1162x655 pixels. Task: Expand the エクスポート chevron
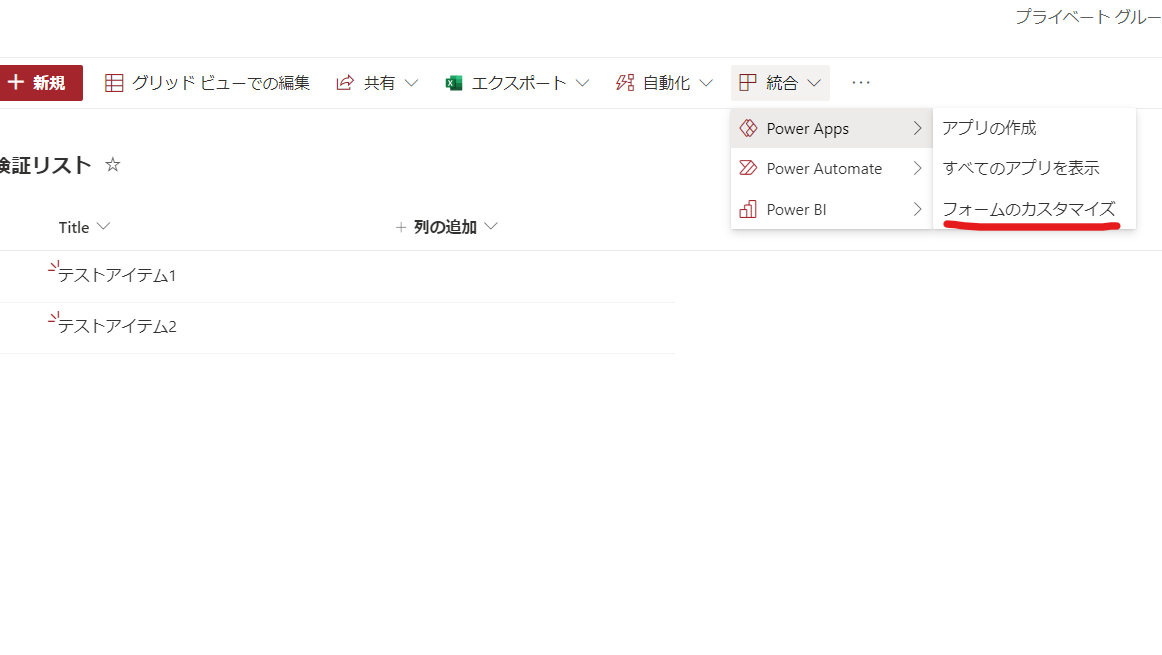(x=582, y=83)
